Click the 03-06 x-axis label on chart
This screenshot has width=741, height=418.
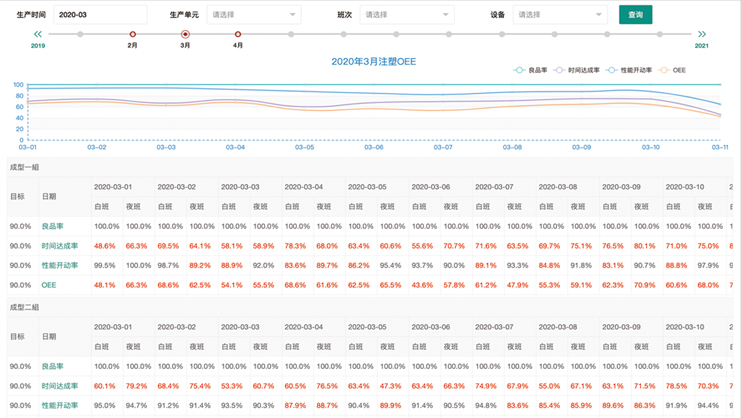pos(373,147)
